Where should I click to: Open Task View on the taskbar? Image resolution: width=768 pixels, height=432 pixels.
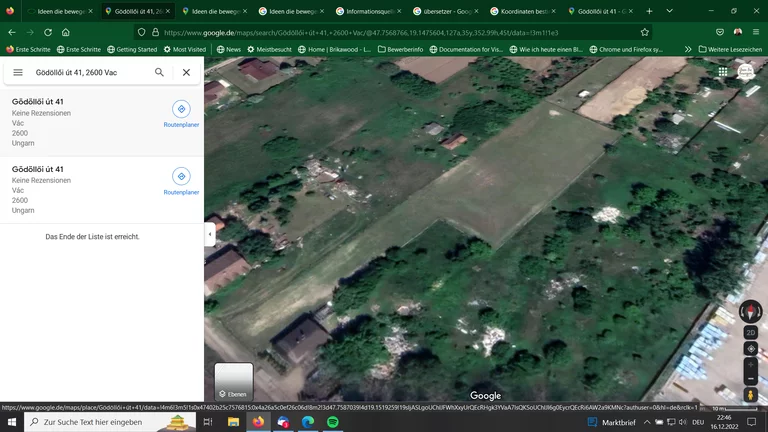point(208,422)
